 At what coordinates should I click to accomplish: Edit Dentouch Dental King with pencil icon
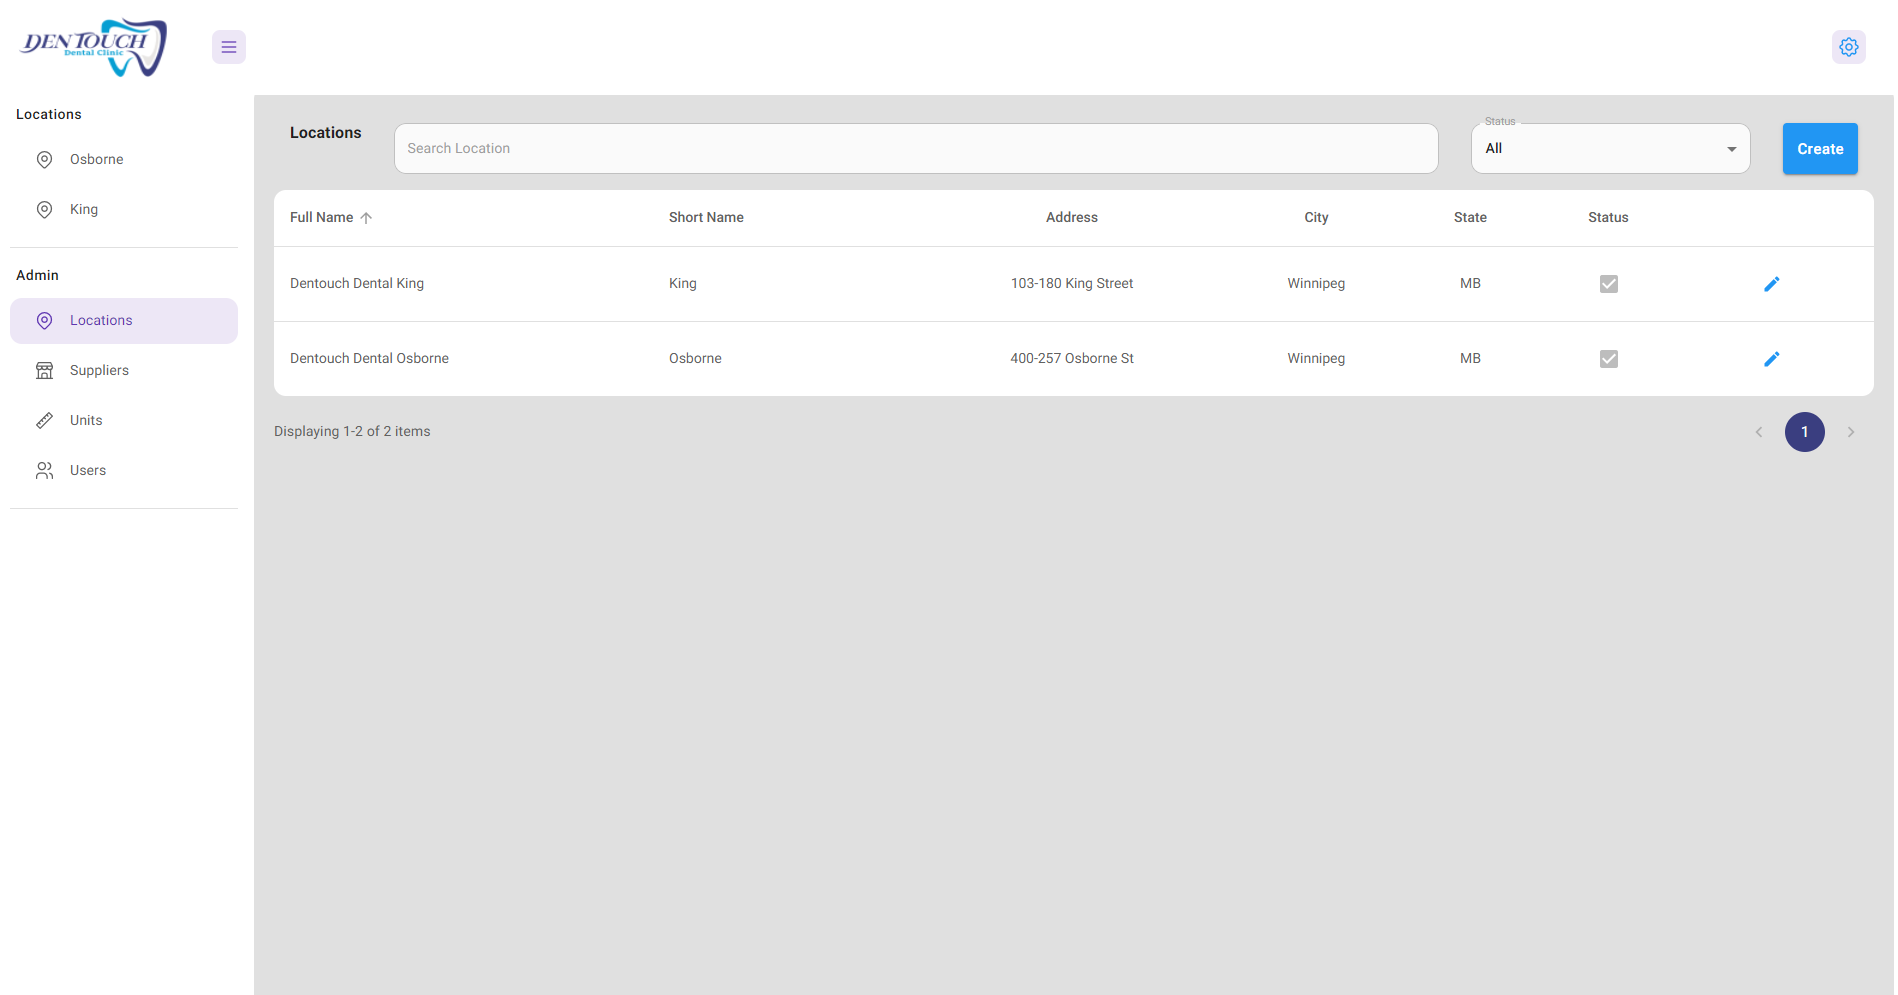(x=1771, y=284)
